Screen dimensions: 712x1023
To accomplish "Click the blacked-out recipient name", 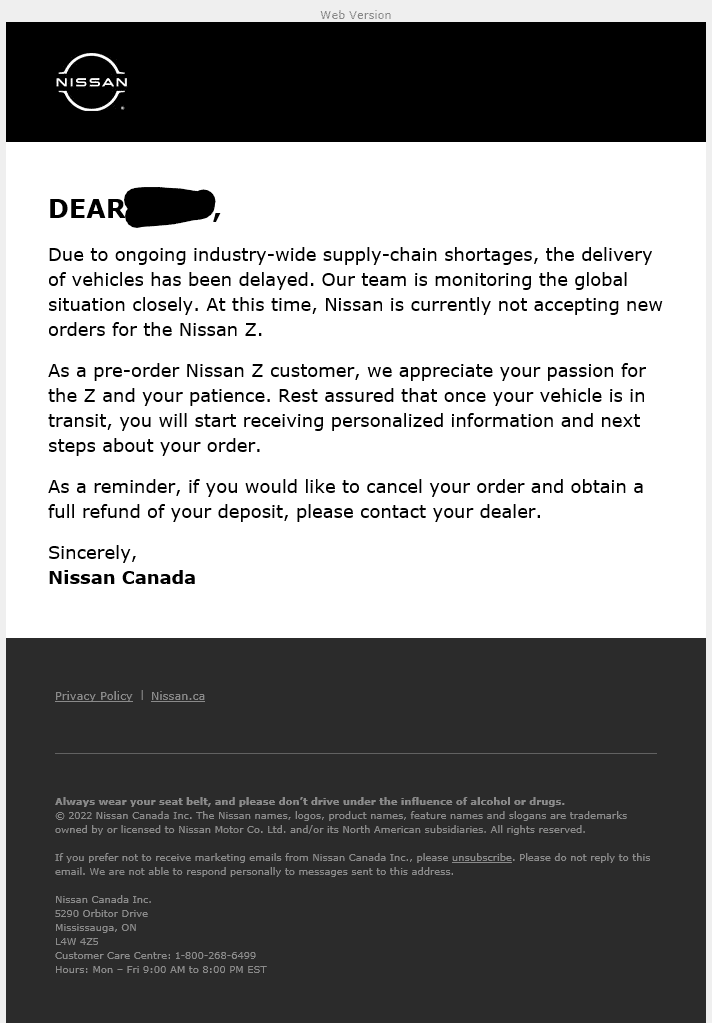I will tap(170, 207).
